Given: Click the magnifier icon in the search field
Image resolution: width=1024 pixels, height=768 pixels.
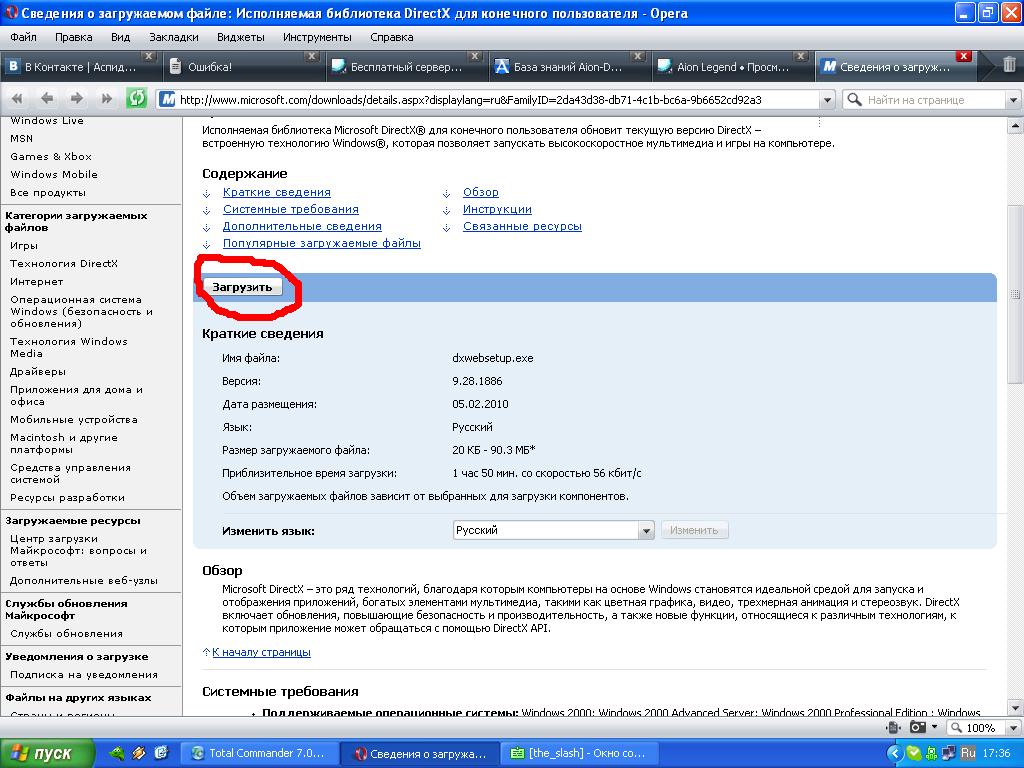Looking at the screenshot, I should pos(854,100).
